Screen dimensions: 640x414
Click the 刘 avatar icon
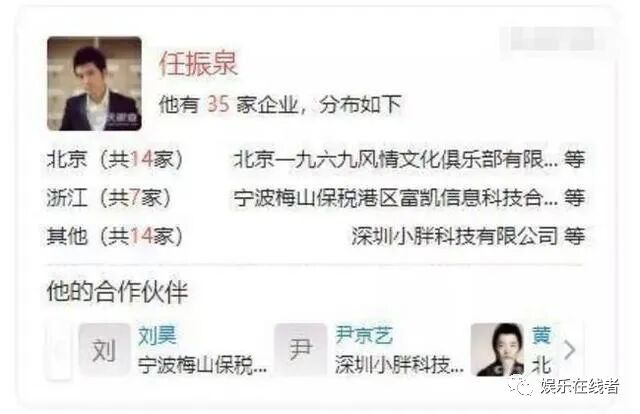104,349
